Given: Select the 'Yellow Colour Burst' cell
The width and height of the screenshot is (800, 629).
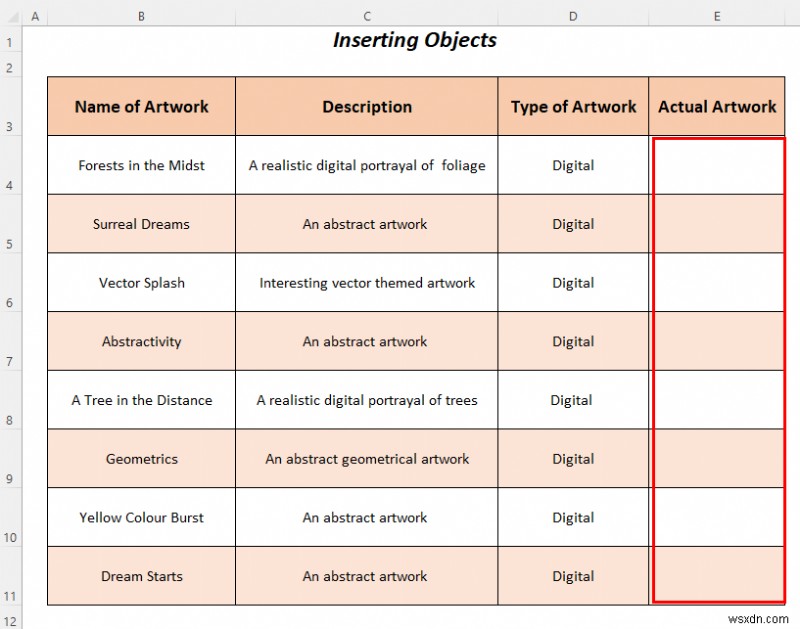Looking at the screenshot, I should (141, 517).
